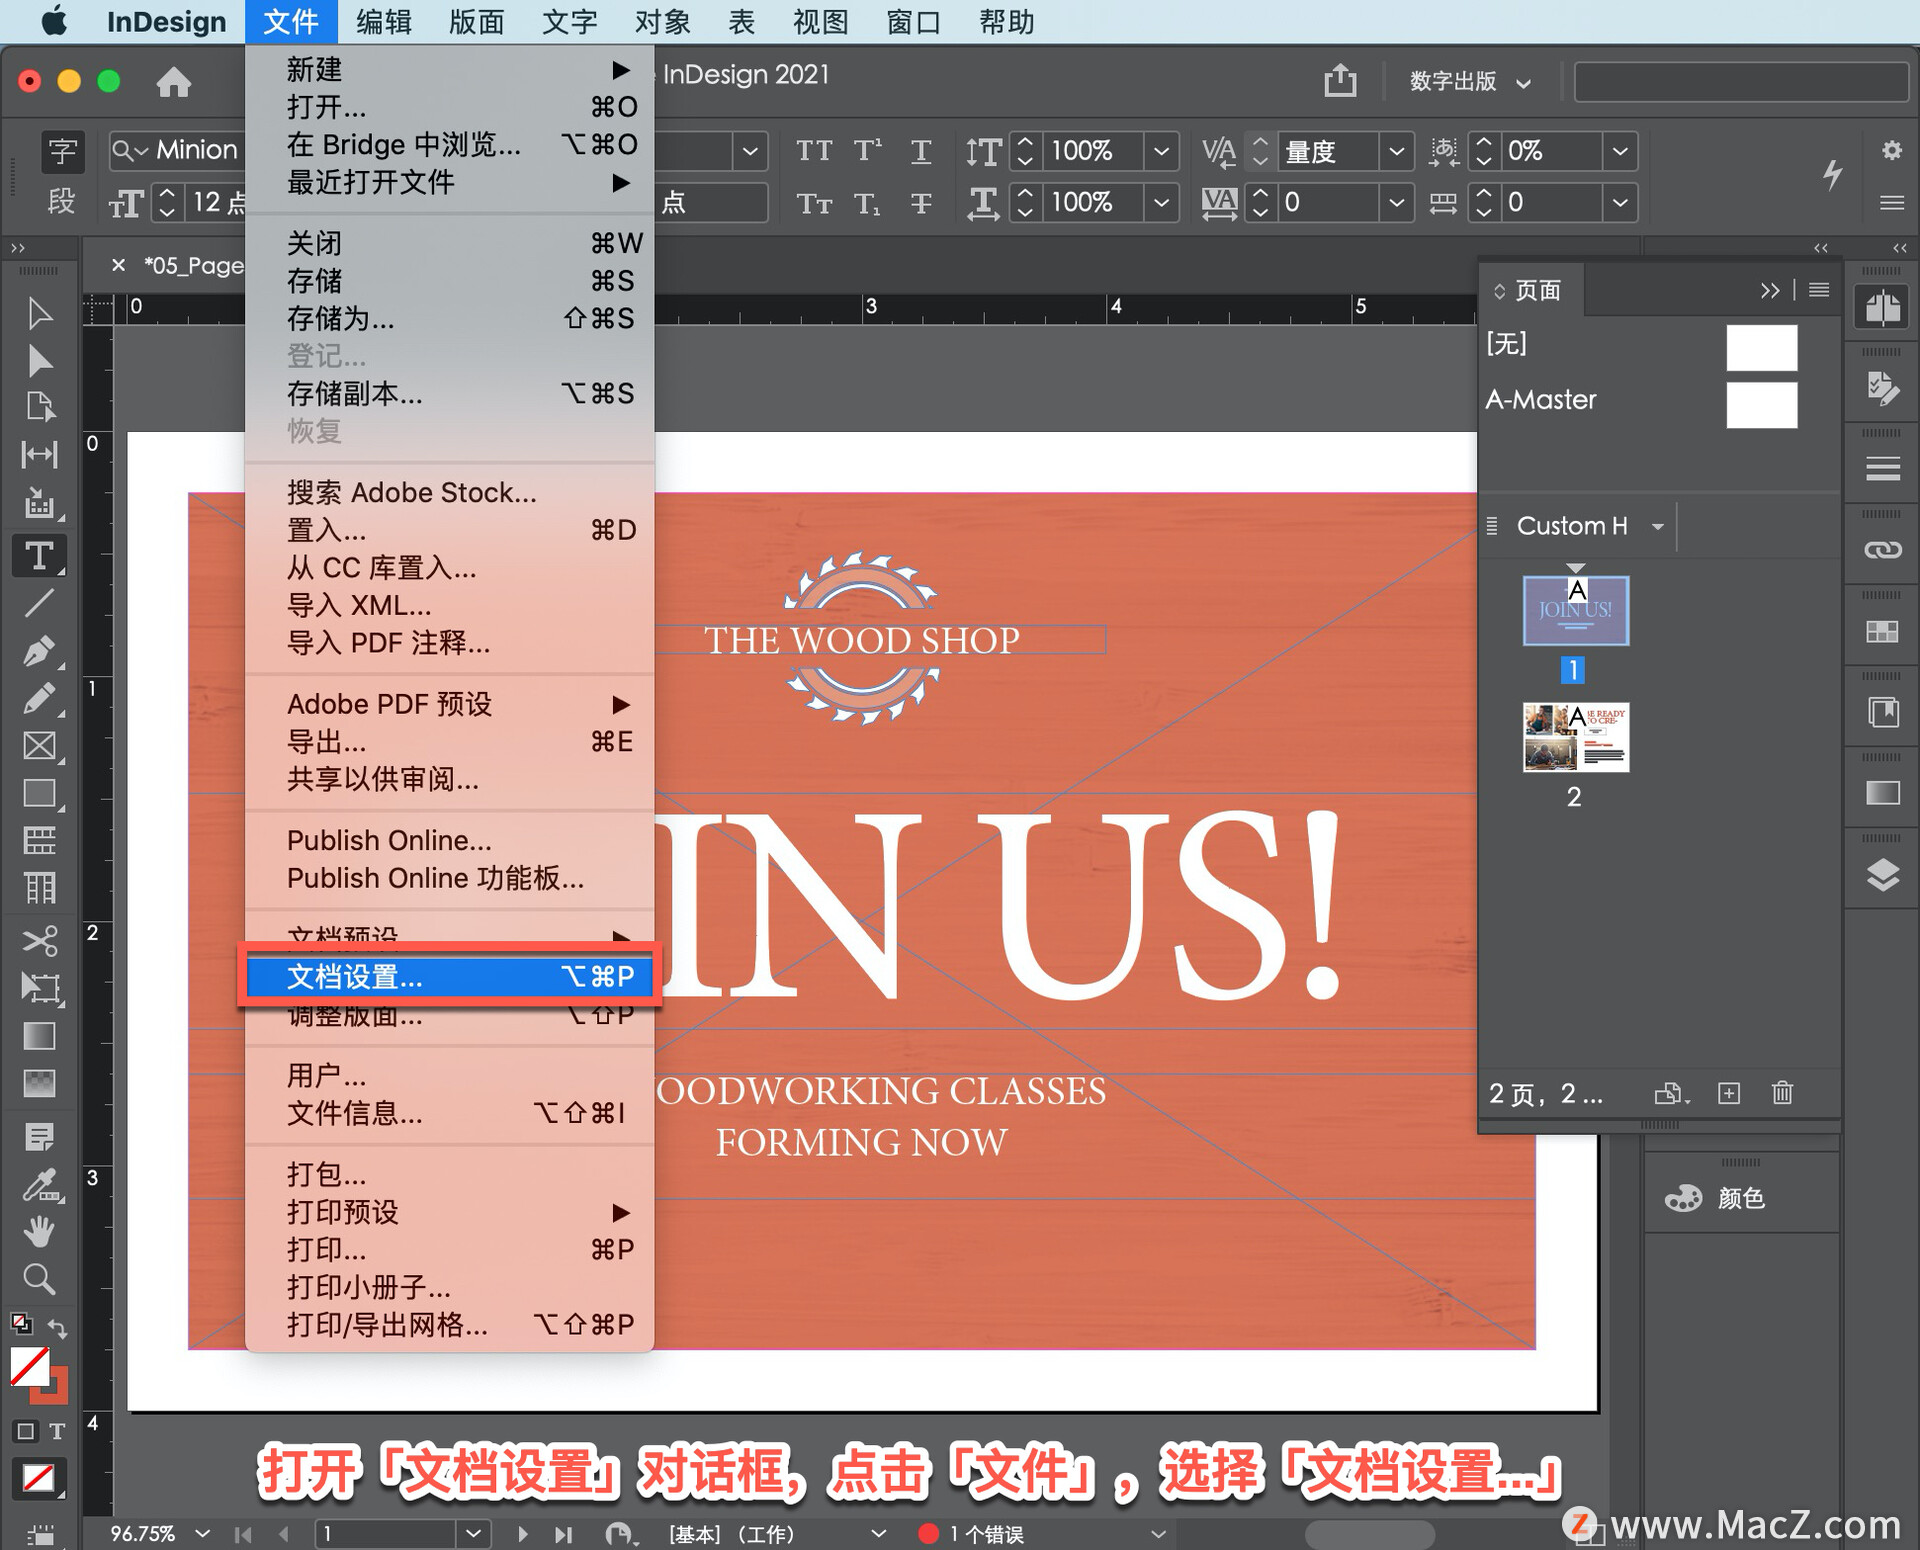1920x1550 pixels.
Task: Toggle superscript formatting in the character bar
Action: click(x=867, y=151)
